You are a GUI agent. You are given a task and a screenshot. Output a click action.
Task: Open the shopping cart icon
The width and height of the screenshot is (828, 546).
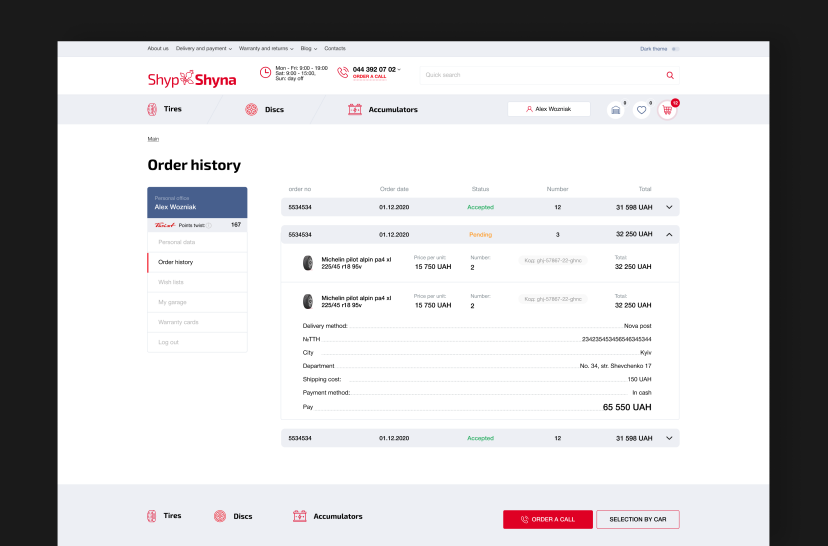click(x=667, y=109)
